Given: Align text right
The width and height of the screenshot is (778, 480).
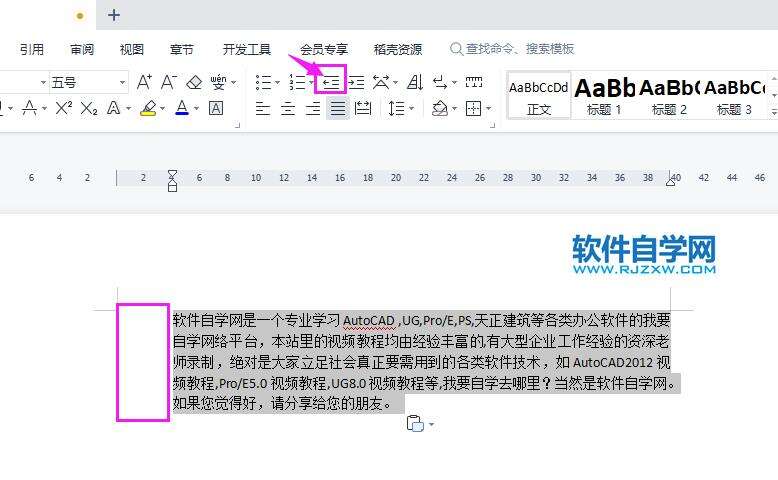Looking at the screenshot, I should (313, 108).
